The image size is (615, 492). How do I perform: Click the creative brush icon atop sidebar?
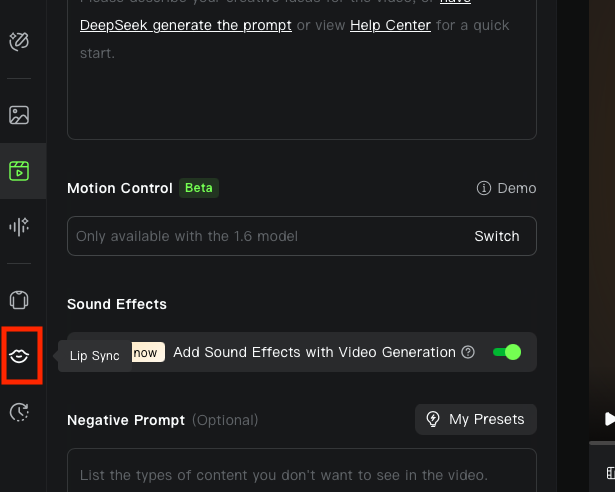pyautogui.click(x=19, y=41)
